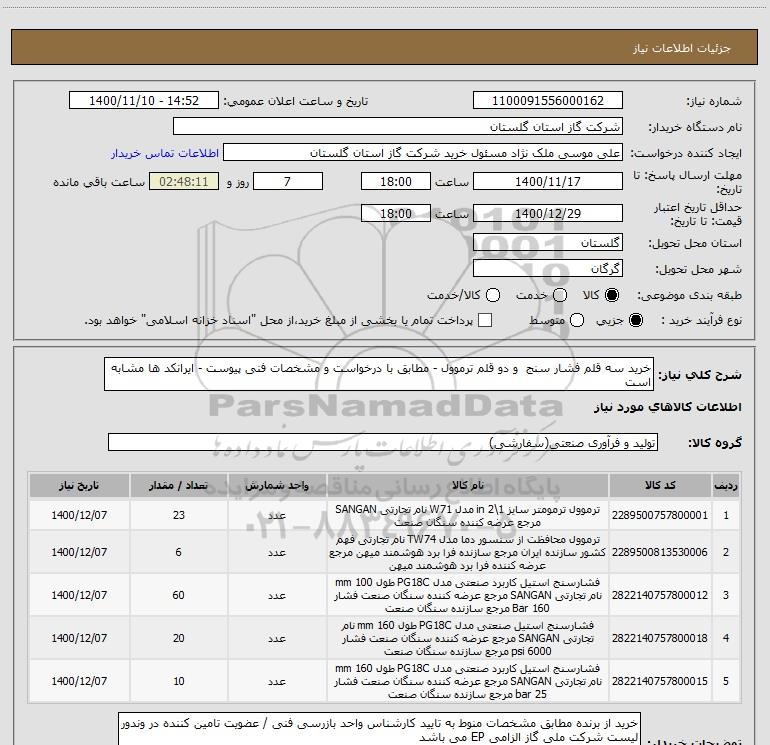The image size is (770, 745).
Task: Click the announcement date field 1400/11/10 - 14:52
Action: [x=144, y=101]
